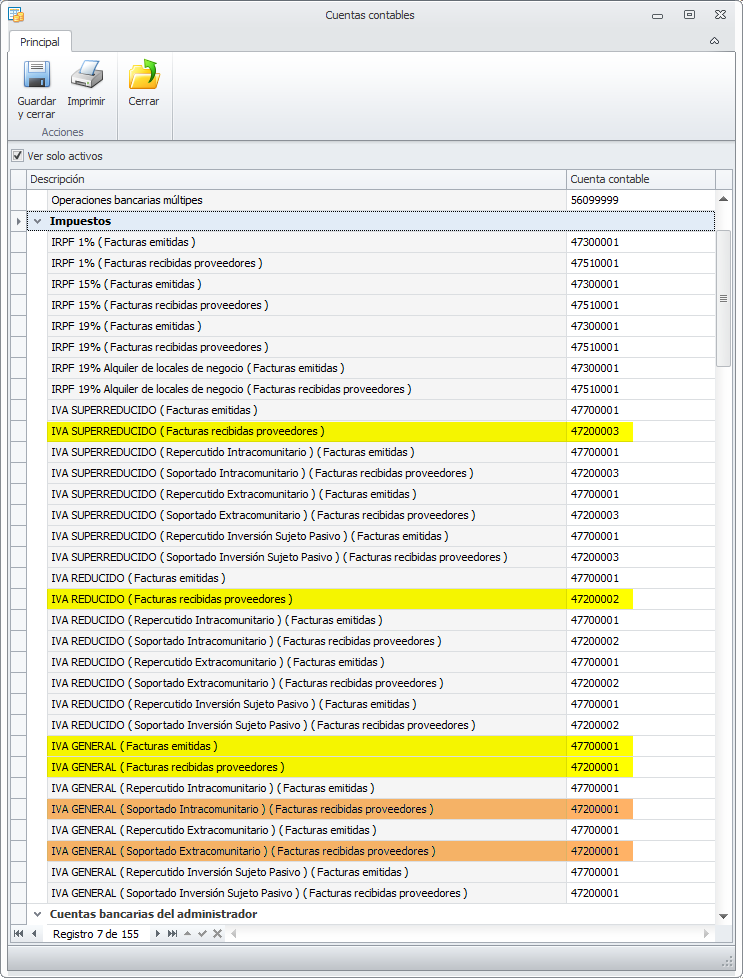Uncheck Ver solo activos checkbox
This screenshot has height=978, width=743.
tap(17, 156)
